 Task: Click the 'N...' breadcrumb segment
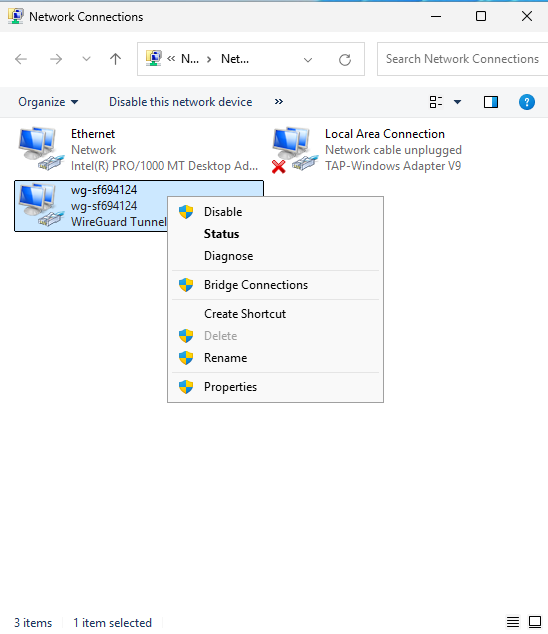coord(190,59)
